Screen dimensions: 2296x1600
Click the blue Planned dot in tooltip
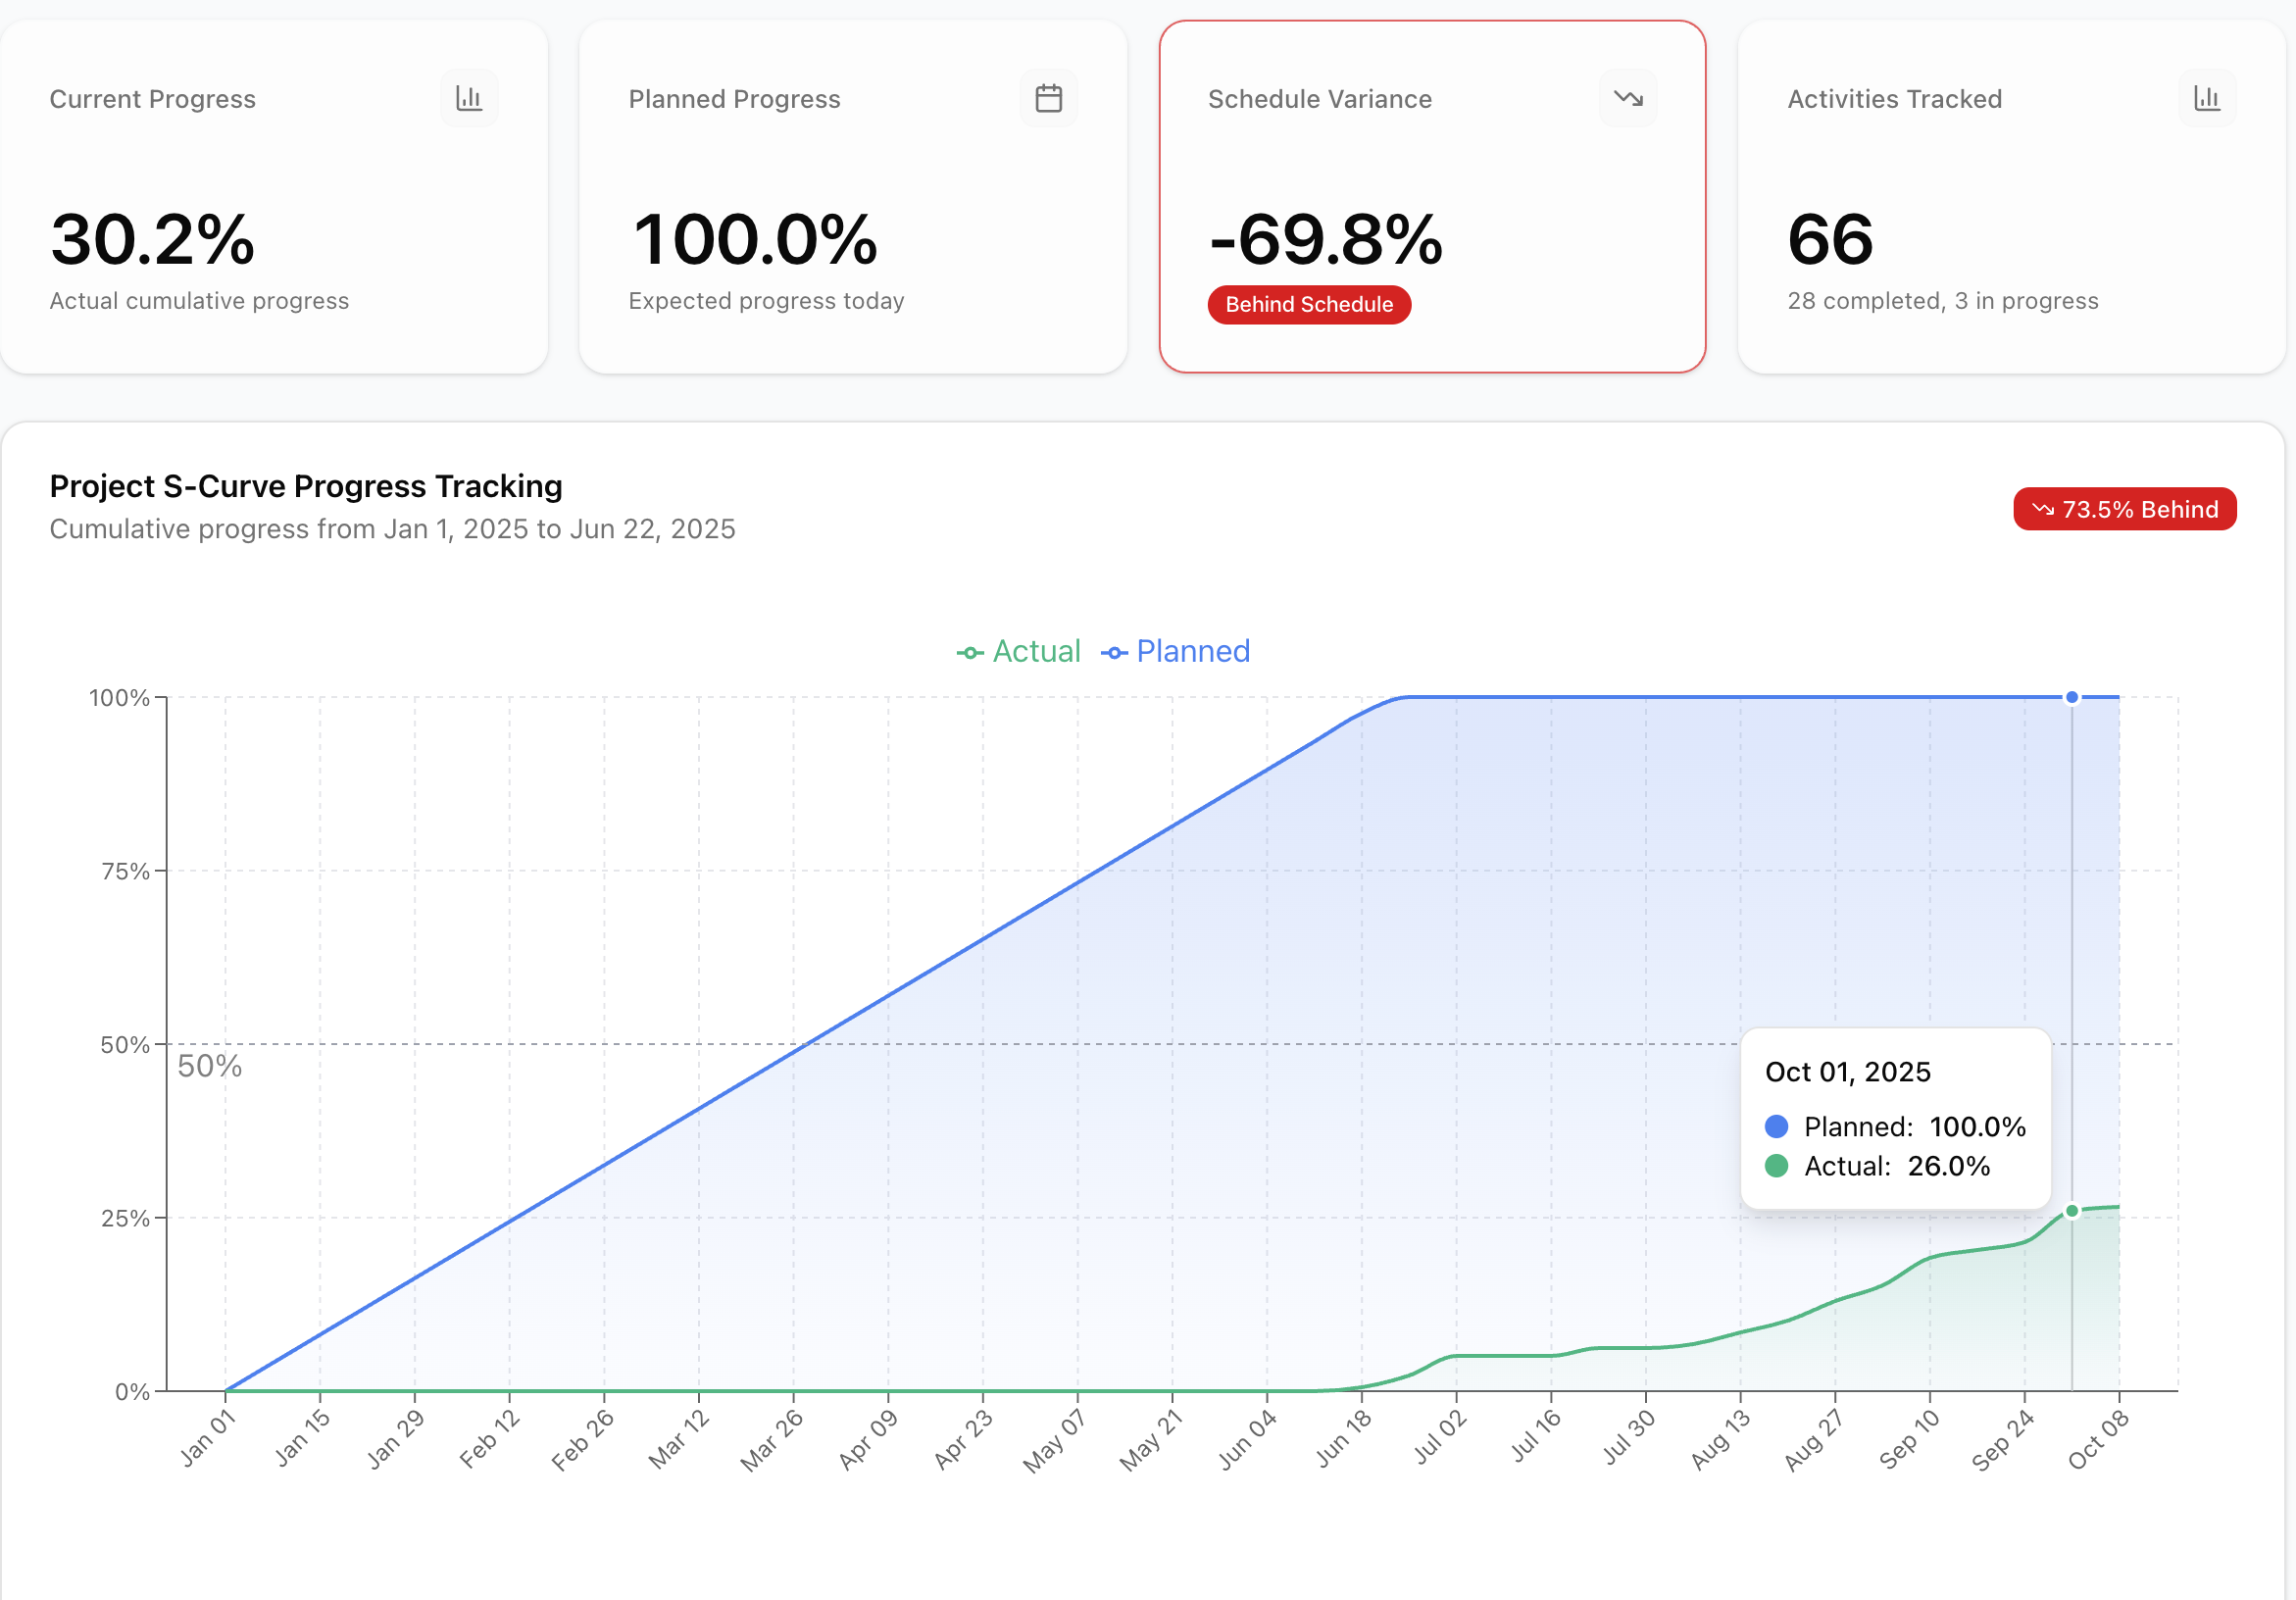click(x=1776, y=1127)
